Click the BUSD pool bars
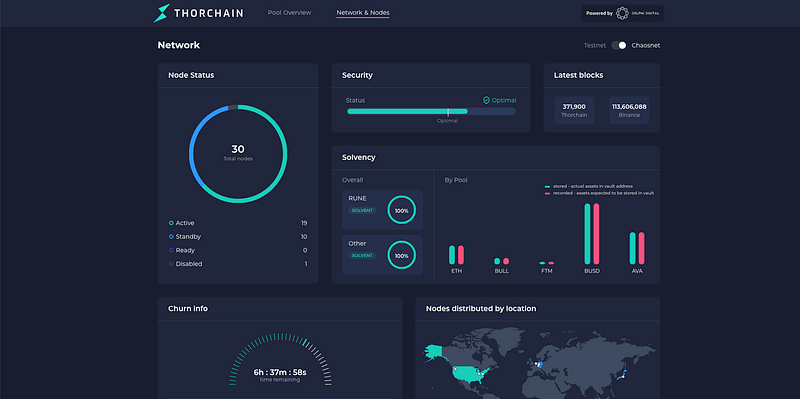The width and height of the screenshot is (800, 399). 592,234
